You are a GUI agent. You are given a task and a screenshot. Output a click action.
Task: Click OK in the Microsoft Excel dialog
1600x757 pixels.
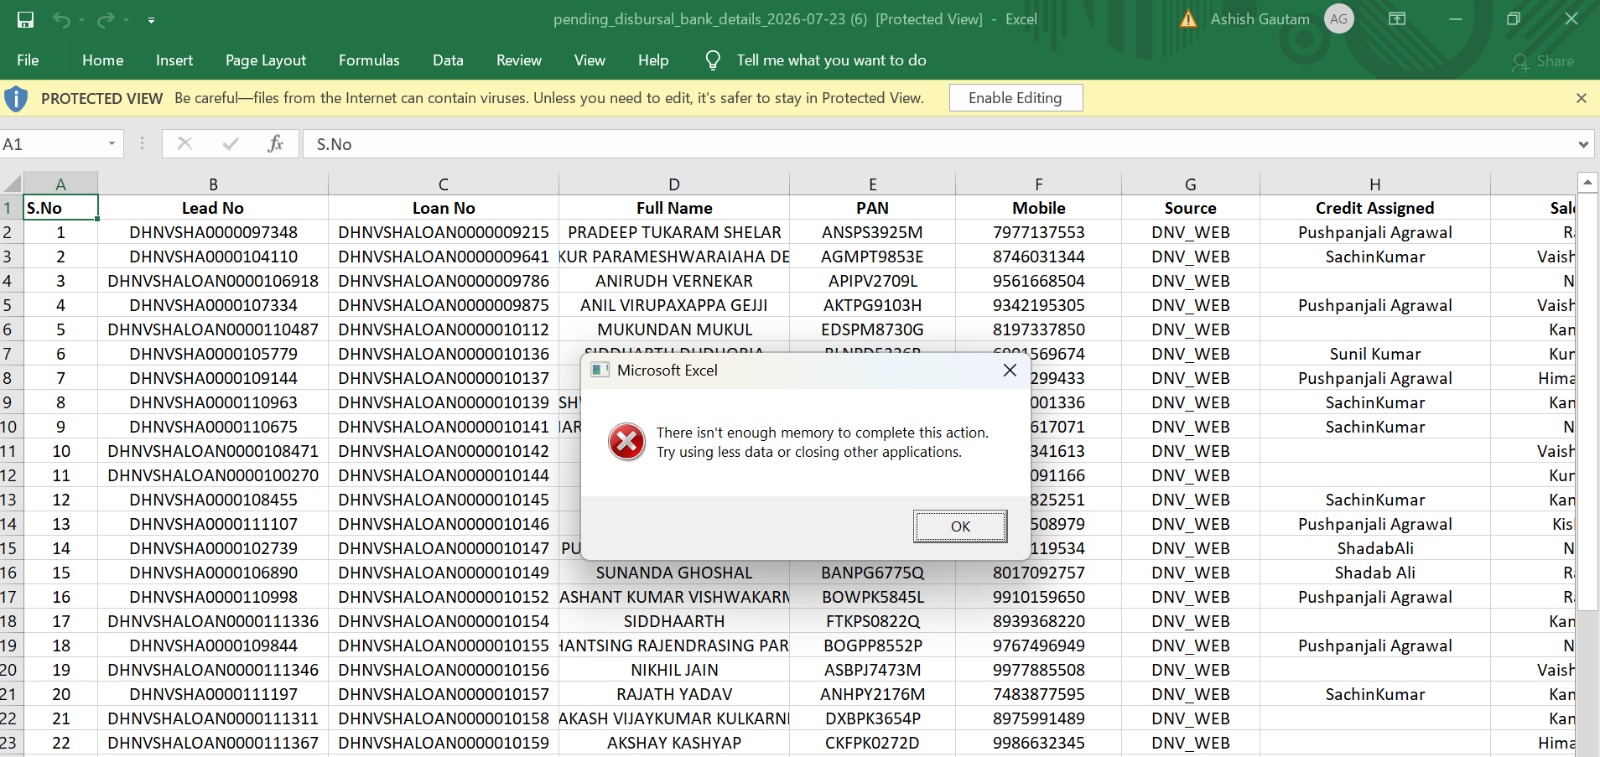coord(960,526)
